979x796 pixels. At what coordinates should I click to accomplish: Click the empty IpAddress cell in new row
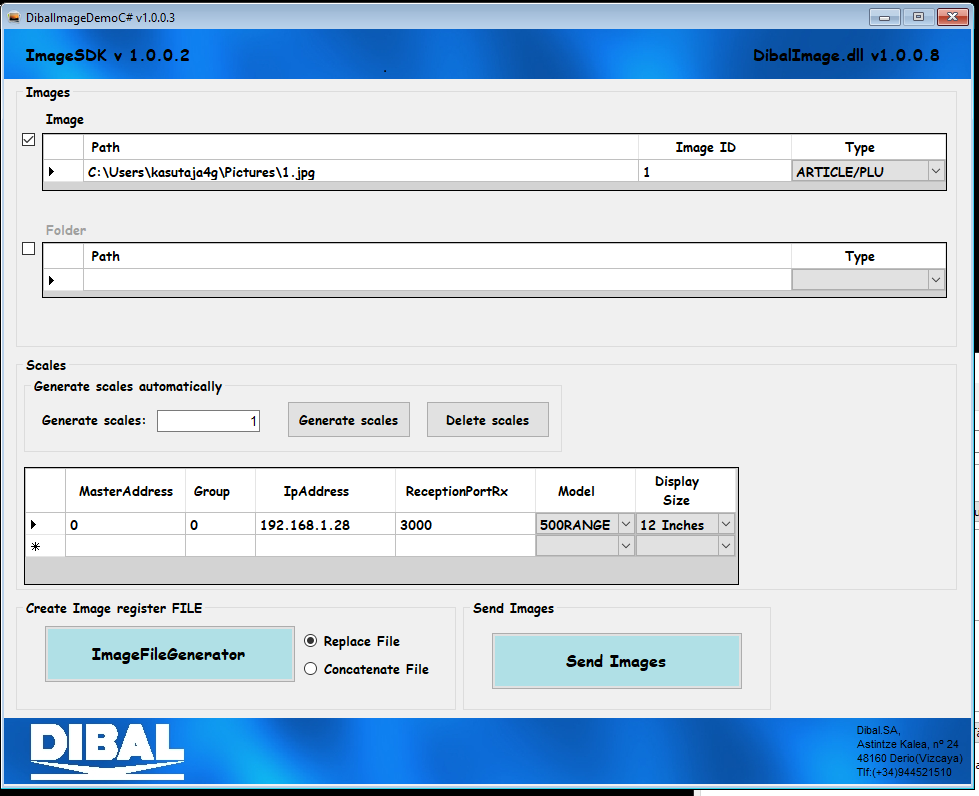[325, 546]
